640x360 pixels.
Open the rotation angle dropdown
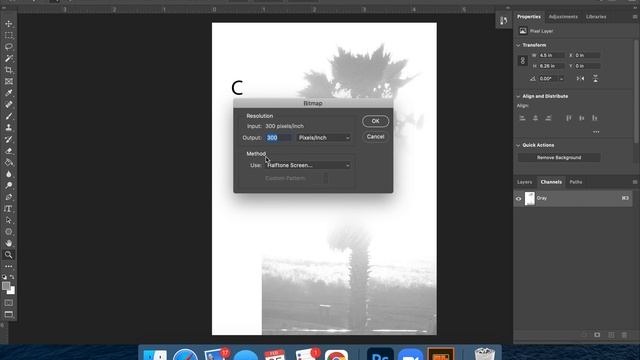[561, 79]
